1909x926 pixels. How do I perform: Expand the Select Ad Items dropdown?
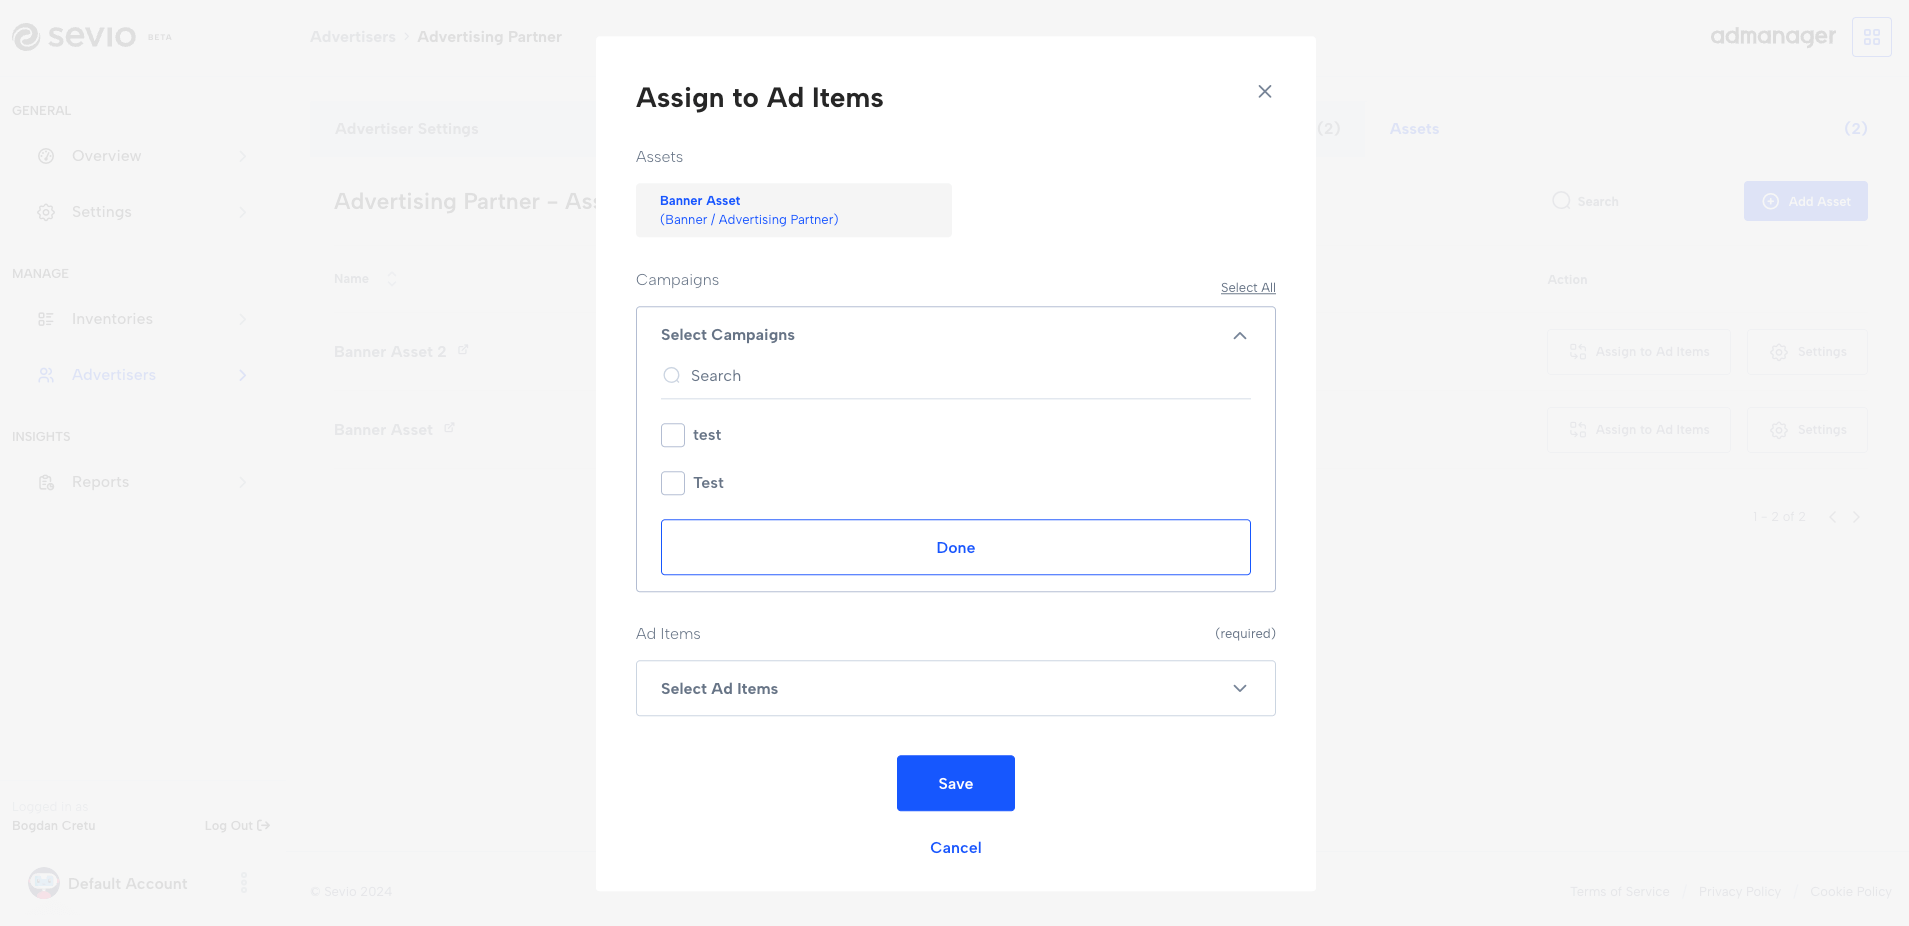pos(1240,688)
